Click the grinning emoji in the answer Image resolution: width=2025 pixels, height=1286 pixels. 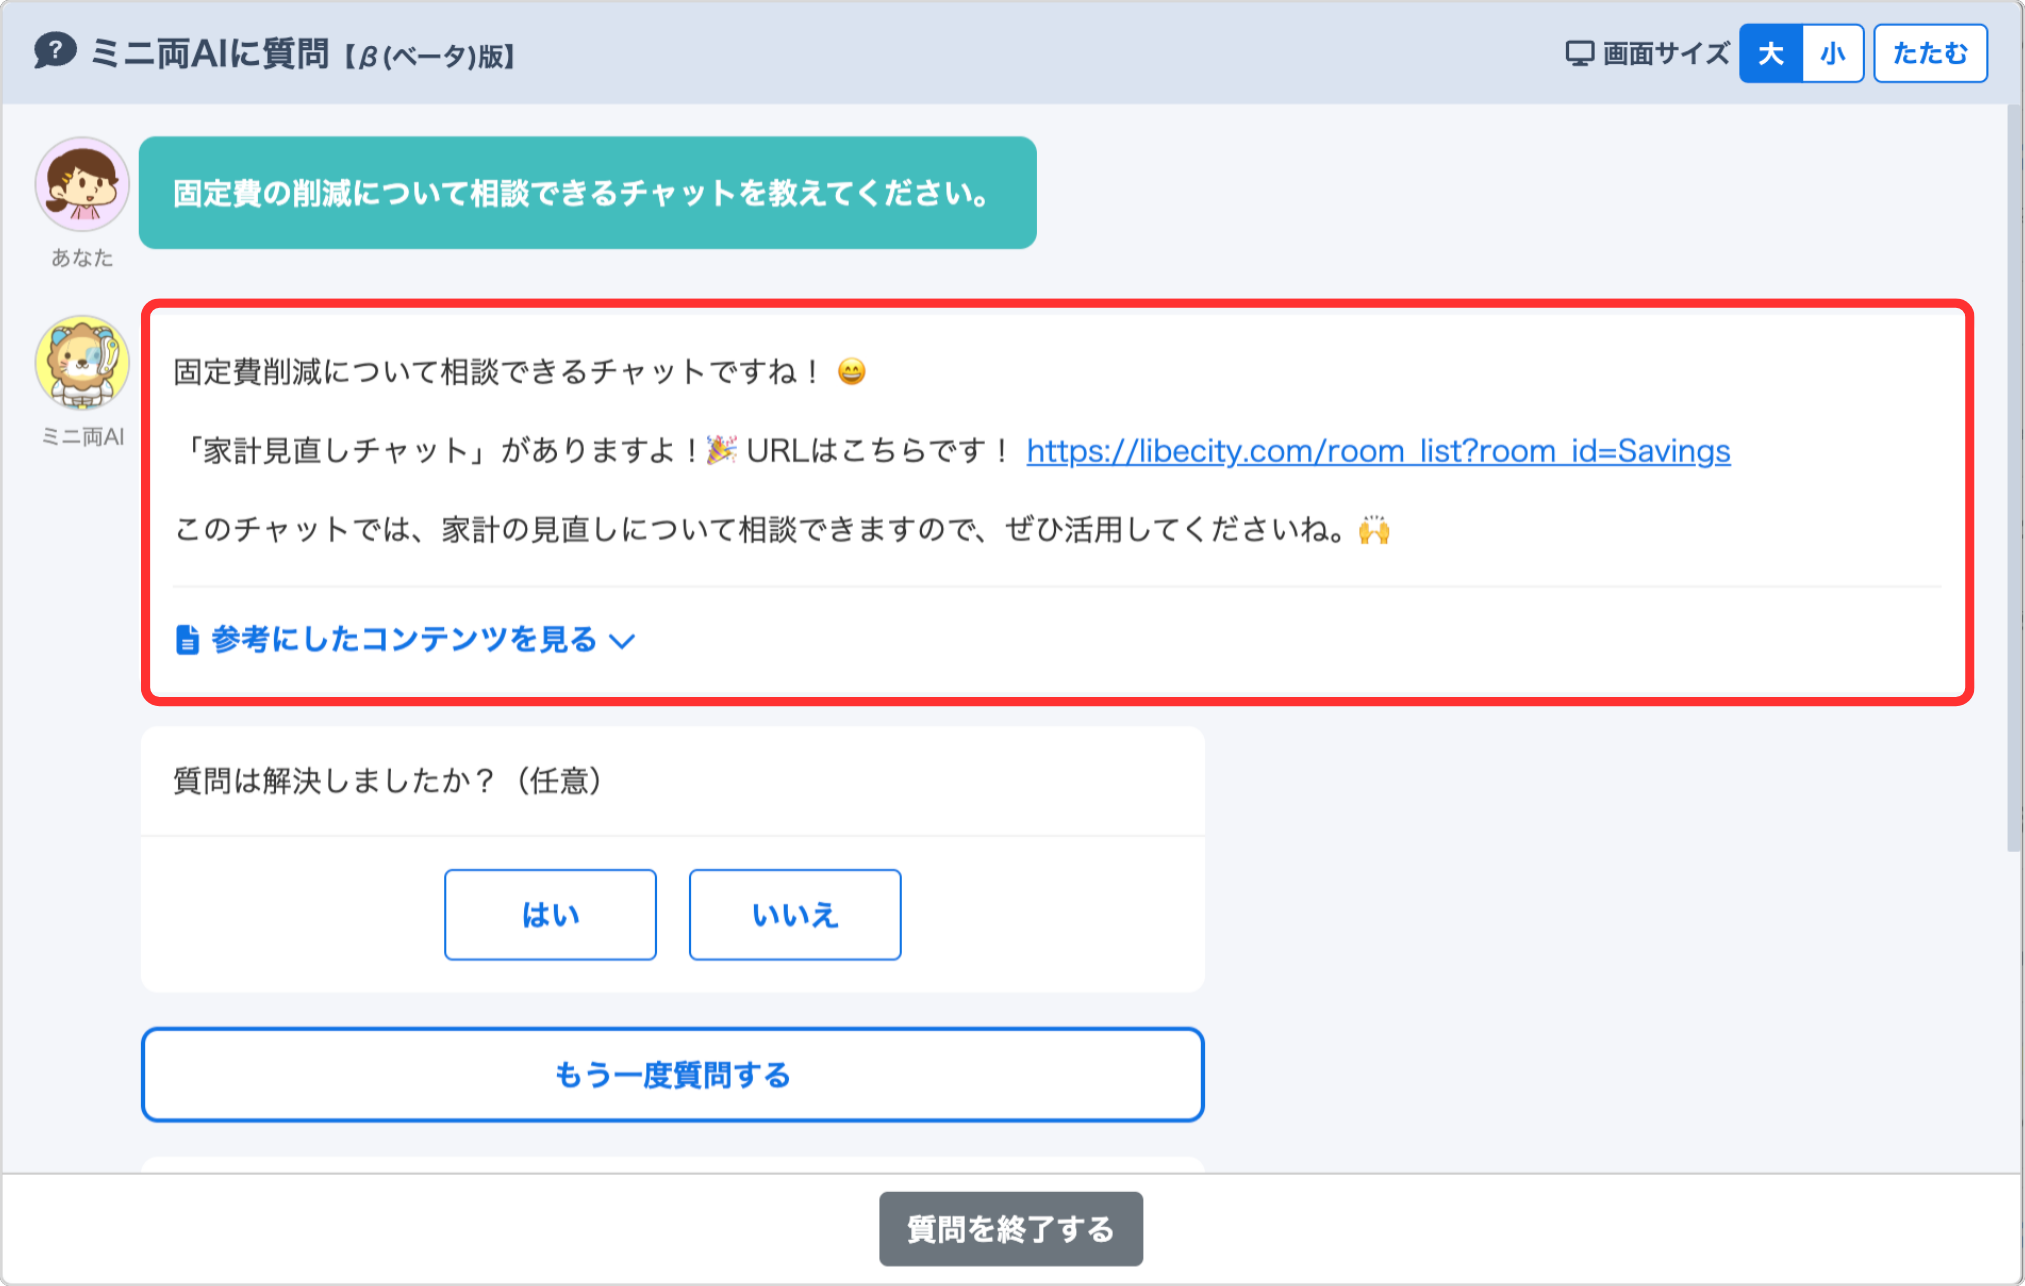(x=851, y=372)
